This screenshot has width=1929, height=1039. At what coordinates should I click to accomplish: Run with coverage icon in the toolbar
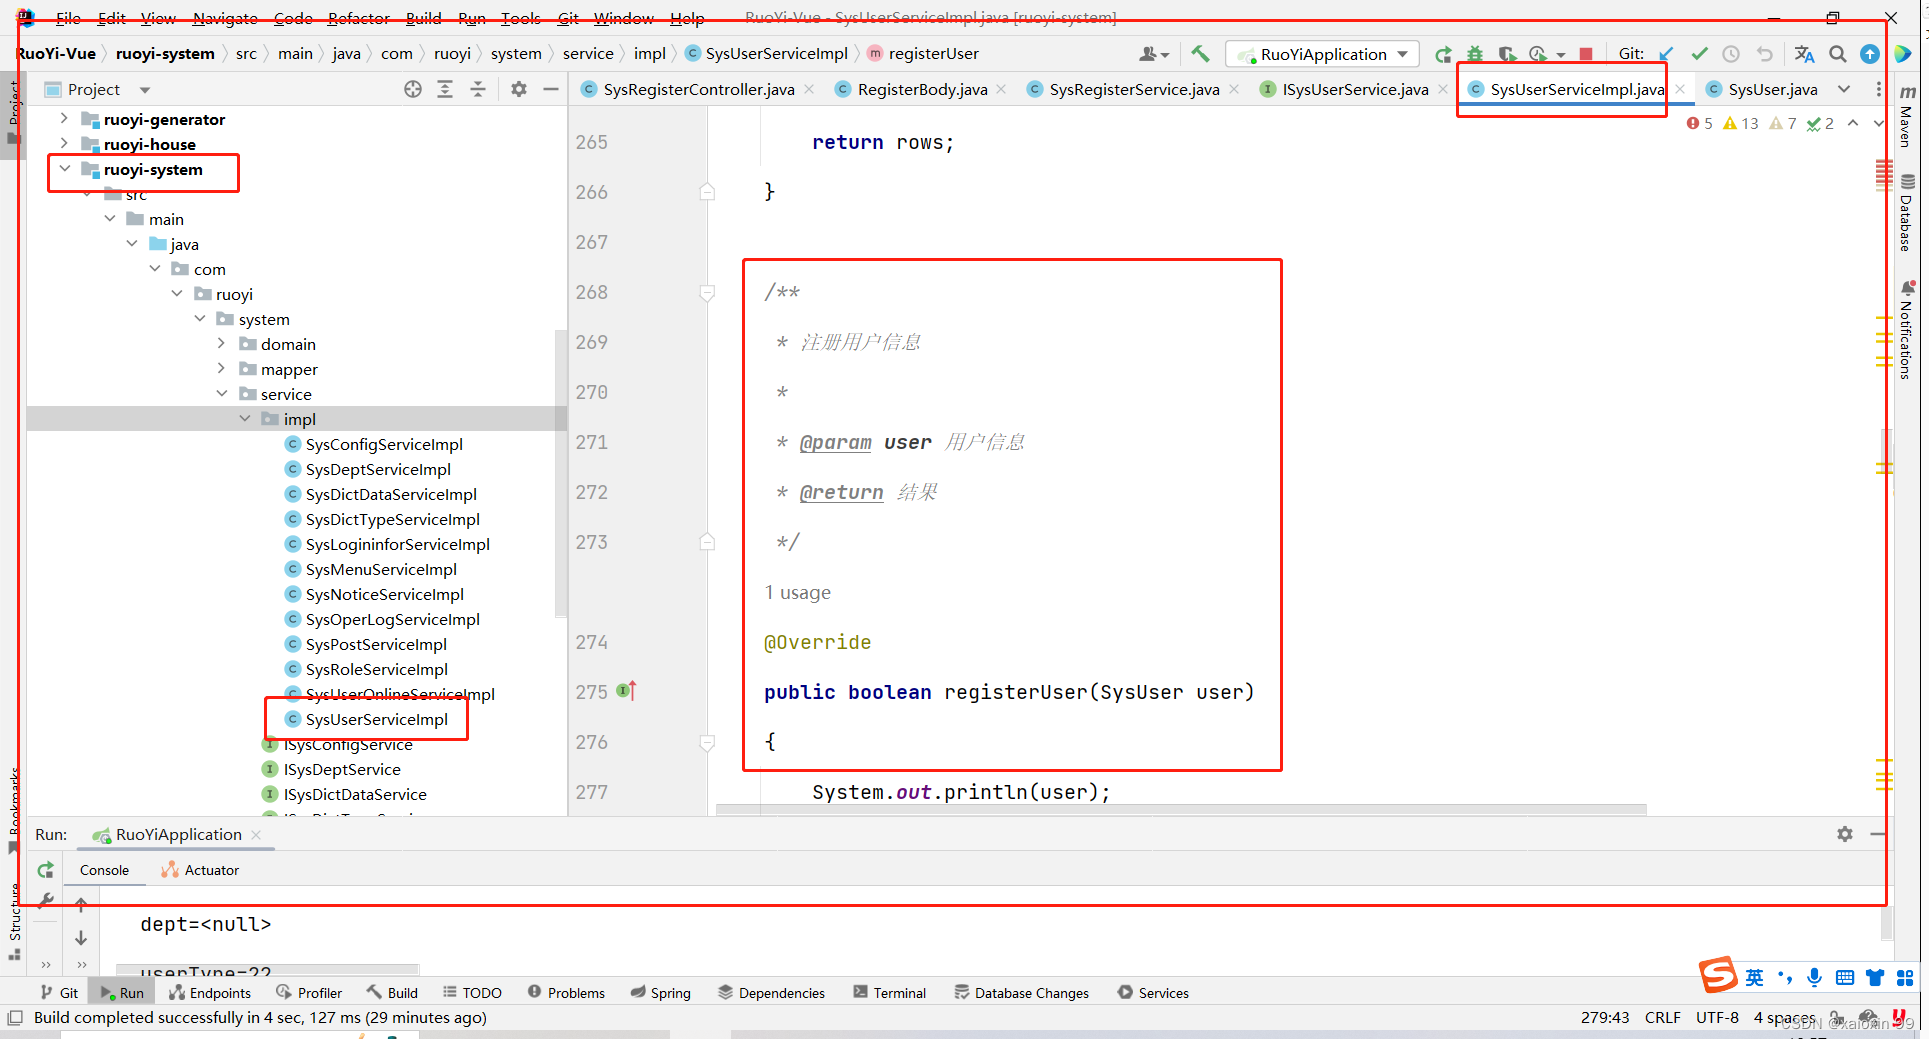[x=1507, y=54]
